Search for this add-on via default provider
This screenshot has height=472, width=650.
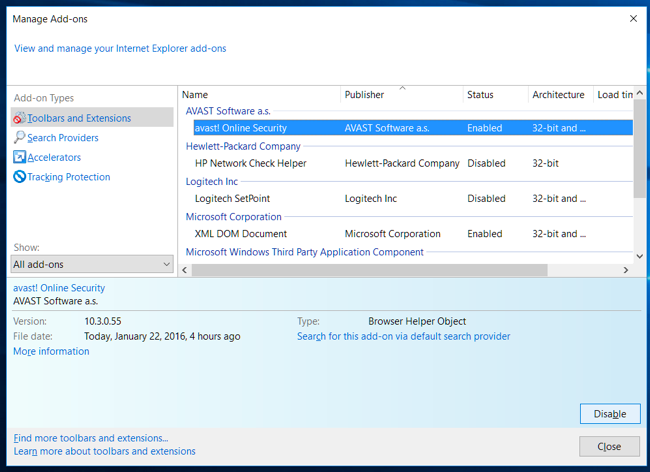click(403, 336)
